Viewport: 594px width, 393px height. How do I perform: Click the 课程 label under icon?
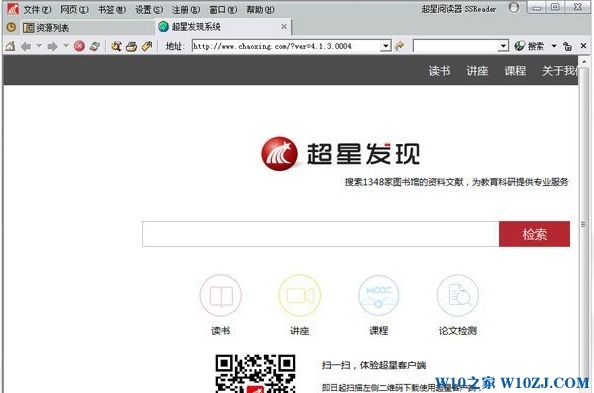point(378,331)
